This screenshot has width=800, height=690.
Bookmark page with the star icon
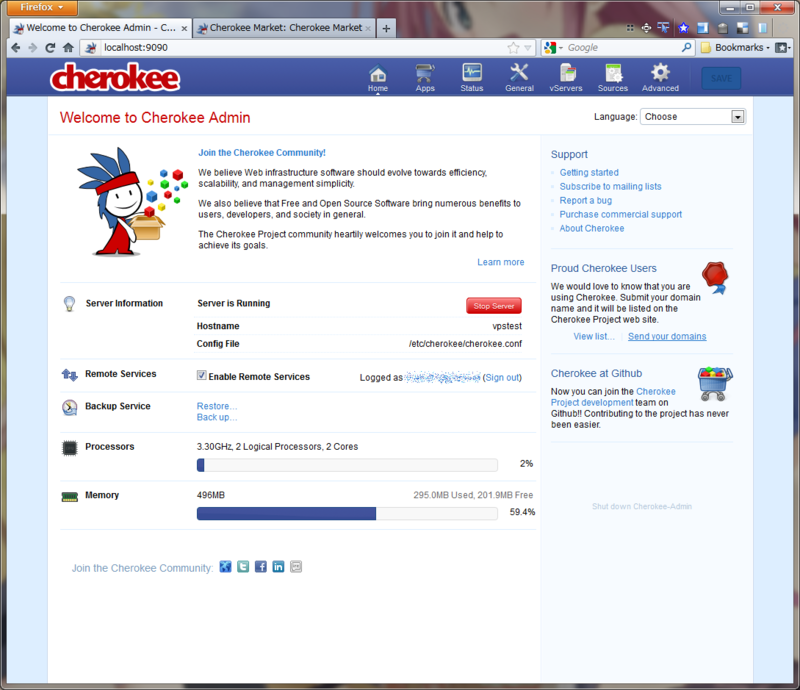(x=513, y=47)
